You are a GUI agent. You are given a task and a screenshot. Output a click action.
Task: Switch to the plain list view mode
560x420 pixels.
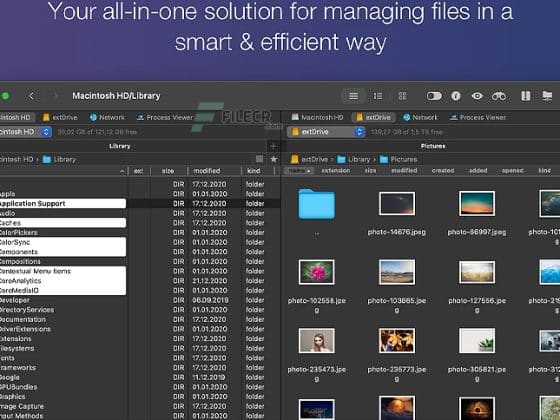(353, 96)
